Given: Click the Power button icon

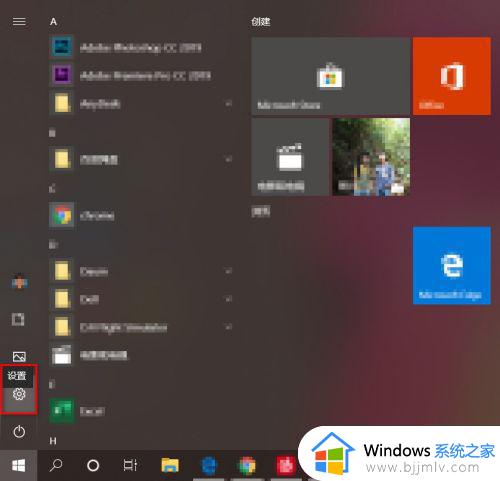Looking at the screenshot, I should 19,432.
